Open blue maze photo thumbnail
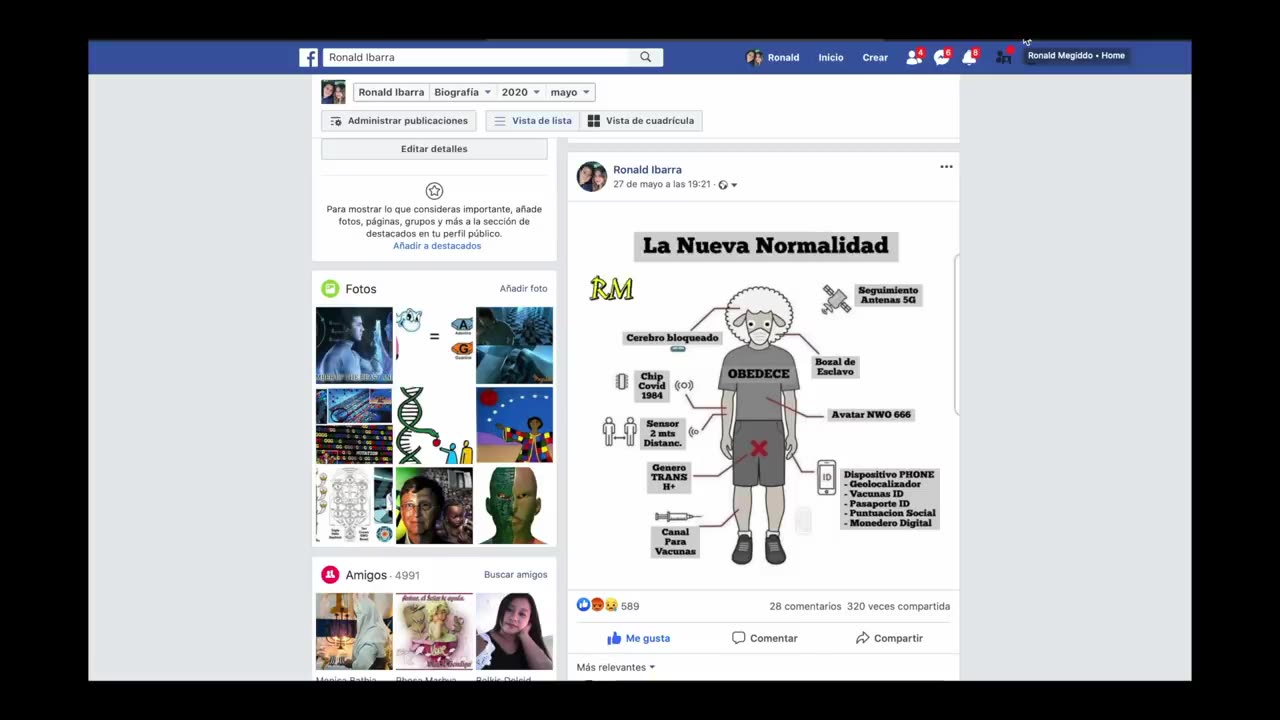1280x720 pixels. coord(514,345)
